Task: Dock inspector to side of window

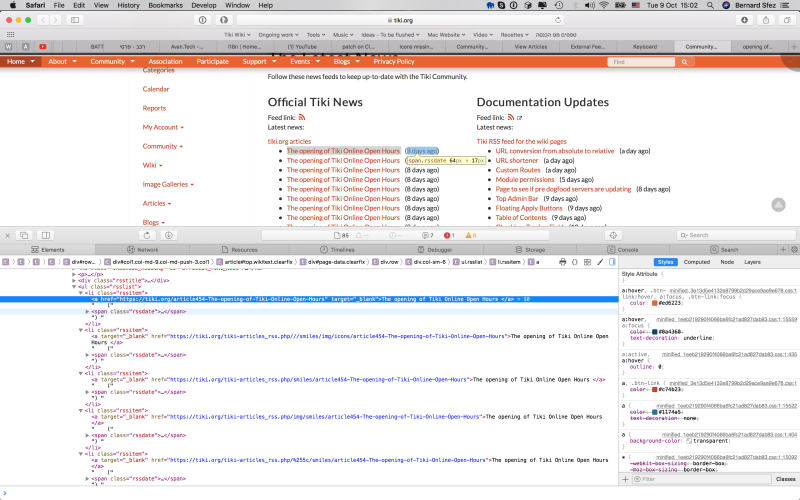Action: click(46, 235)
